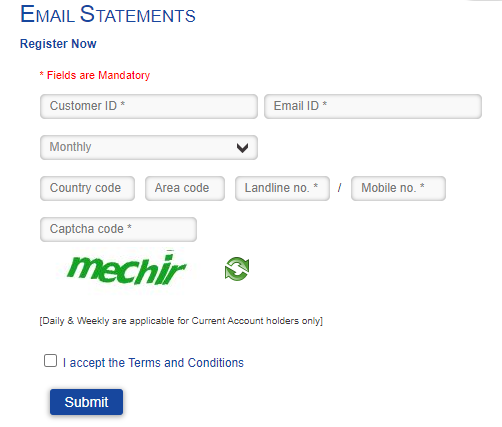The height and width of the screenshot is (427, 502).
Task: Open the Terms and Conditions link text
Action: [186, 363]
